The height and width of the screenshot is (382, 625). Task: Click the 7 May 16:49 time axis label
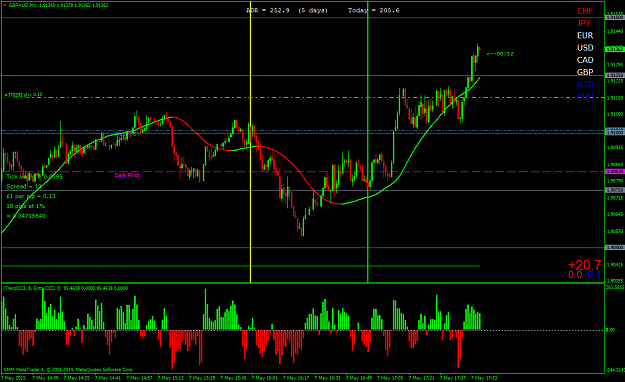tap(359, 378)
